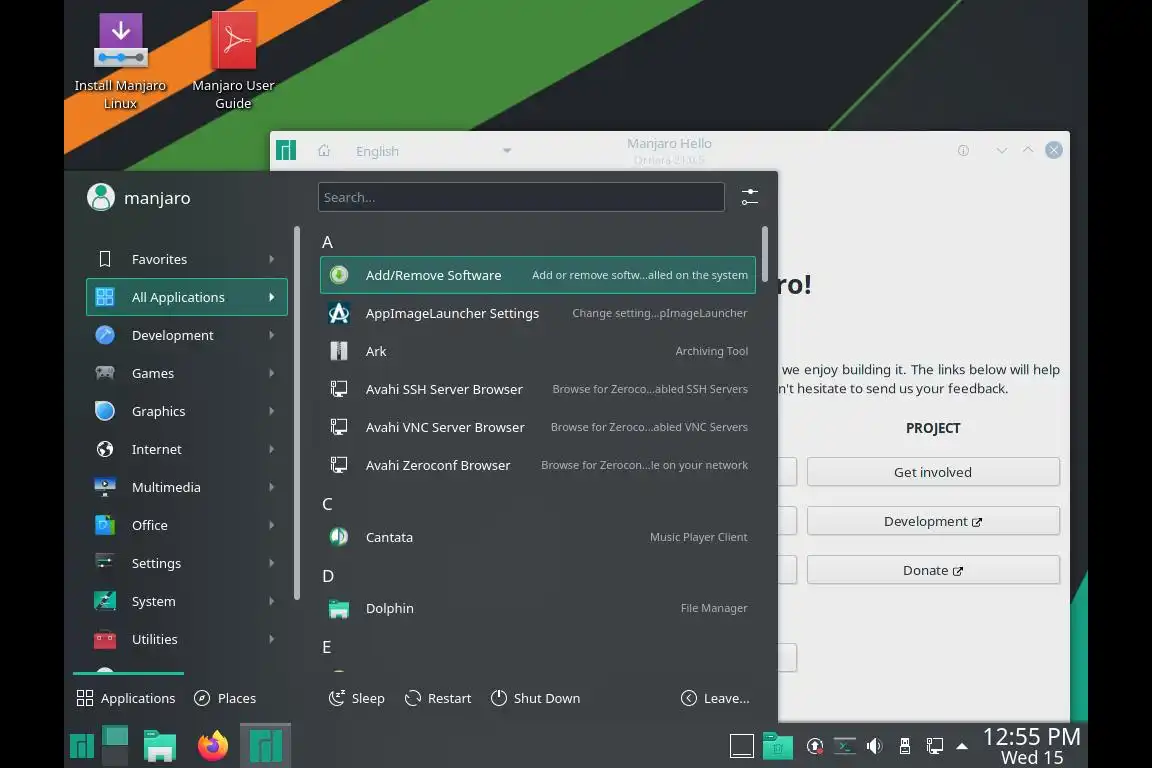Click the removable devices tray icon
Viewport: 1152px width, 768px height.
[905, 747]
